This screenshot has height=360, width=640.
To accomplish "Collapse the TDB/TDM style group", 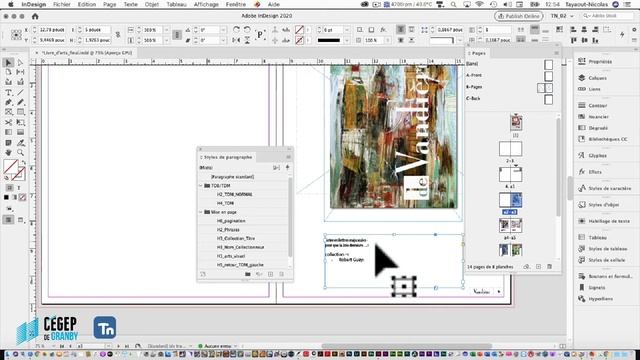I will [201, 186].
